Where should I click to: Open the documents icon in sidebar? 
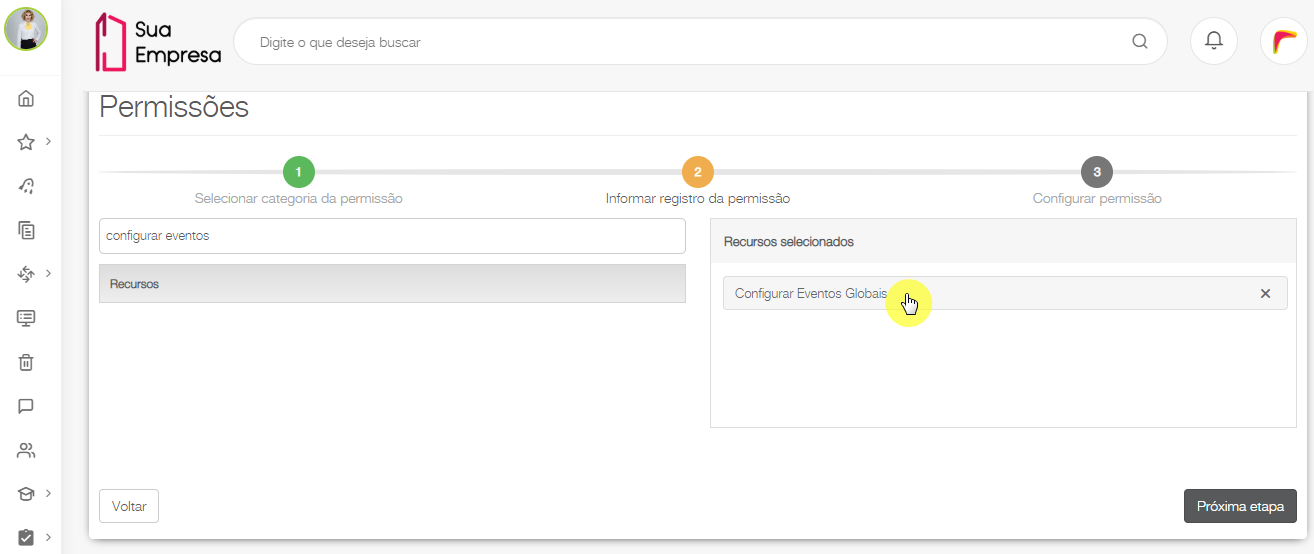coord(26,230)
